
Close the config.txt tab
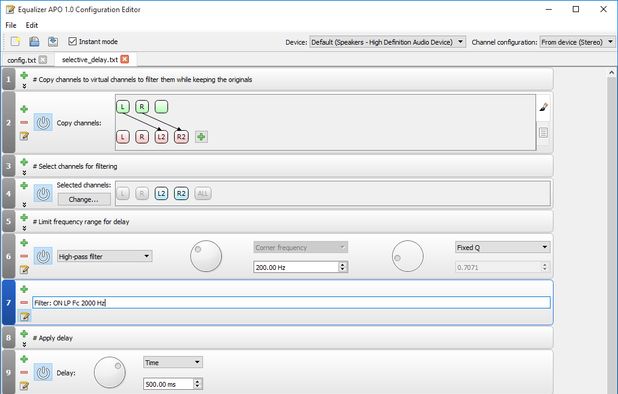click(x=43, y=59)
